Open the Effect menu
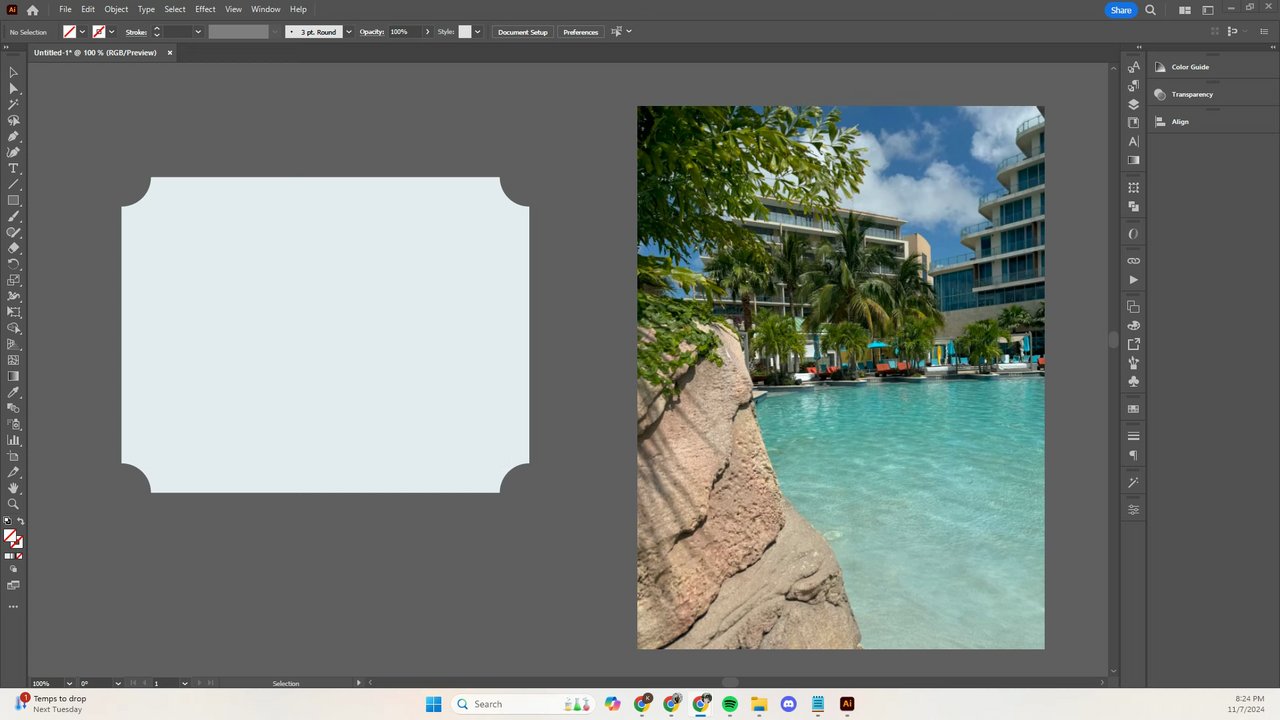Image resolution: width=1280 pixels, height=720 pixels. pyautogui.click(x=205, y=9)
